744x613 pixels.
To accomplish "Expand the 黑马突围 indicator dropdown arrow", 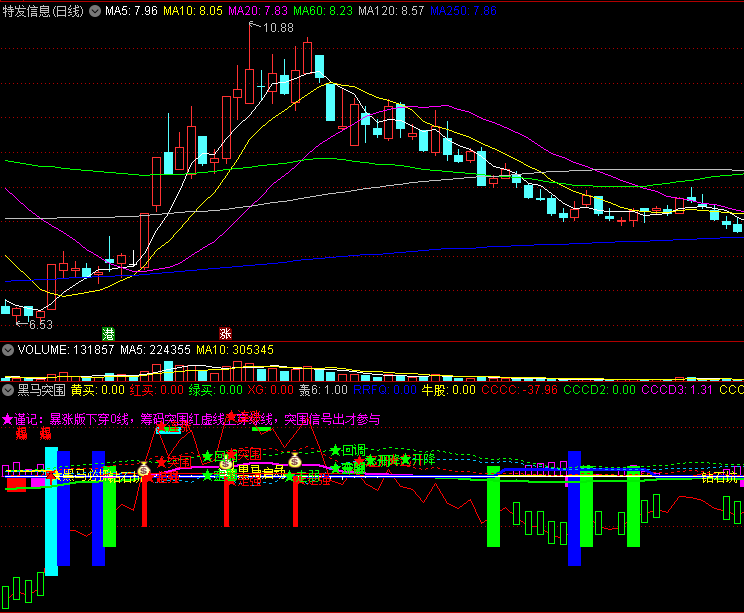I will [8, 390].
